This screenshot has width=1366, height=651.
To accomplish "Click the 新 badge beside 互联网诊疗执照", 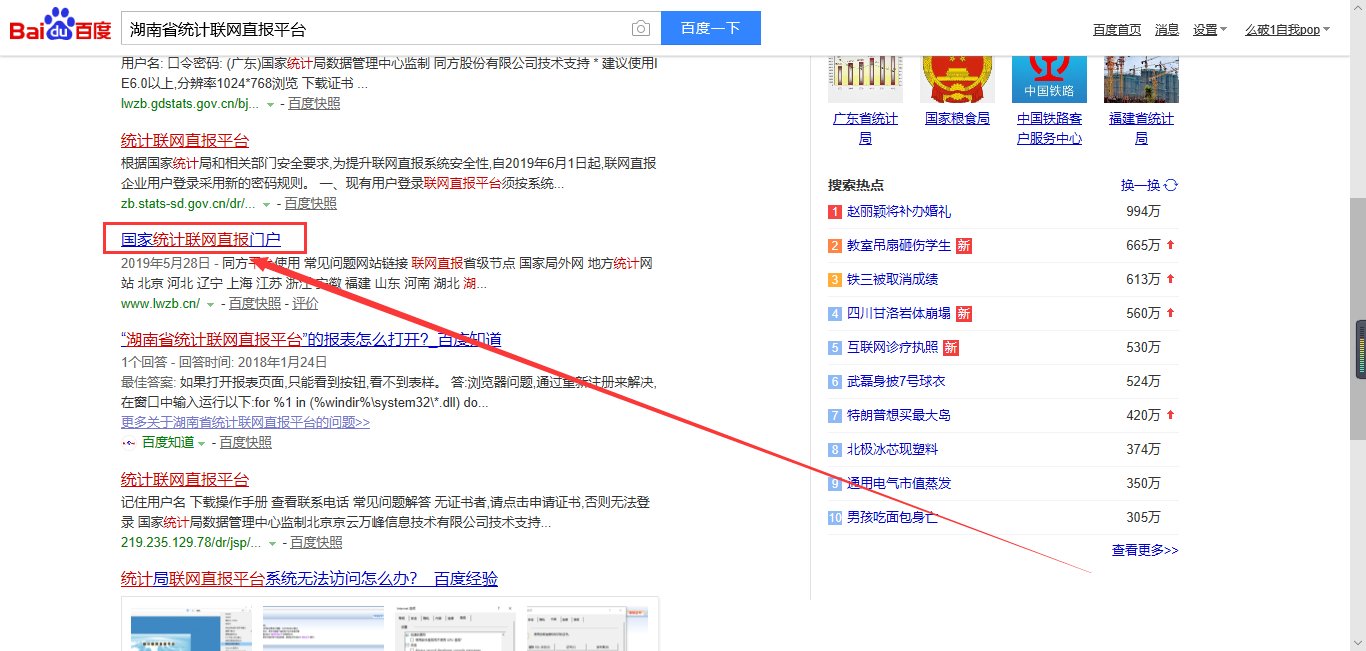I will pyautogui.click(x=949, y=347).
